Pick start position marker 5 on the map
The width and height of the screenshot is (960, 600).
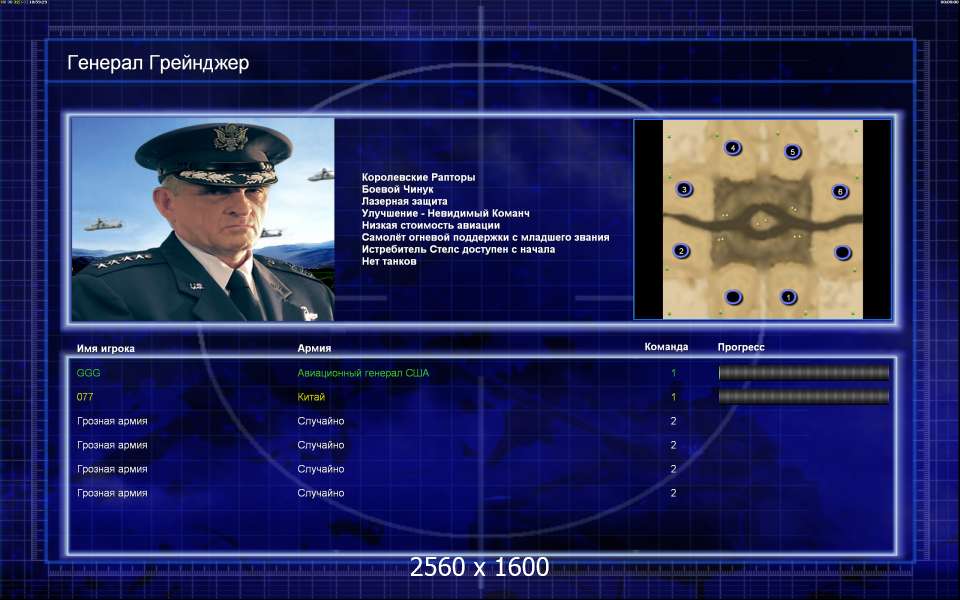[792, 152]
